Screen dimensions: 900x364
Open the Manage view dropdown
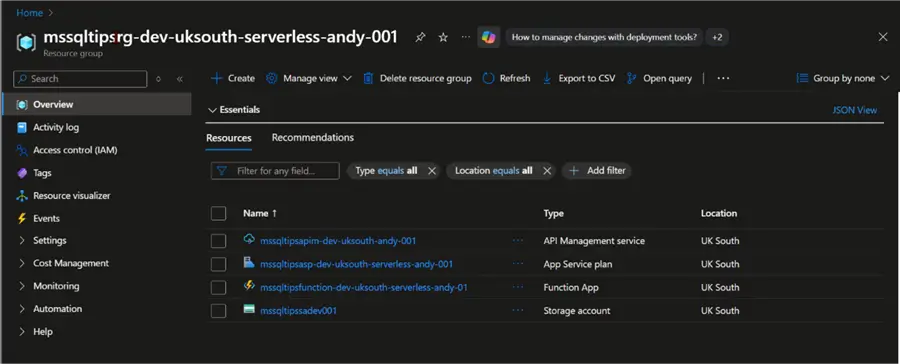[309, 79]
